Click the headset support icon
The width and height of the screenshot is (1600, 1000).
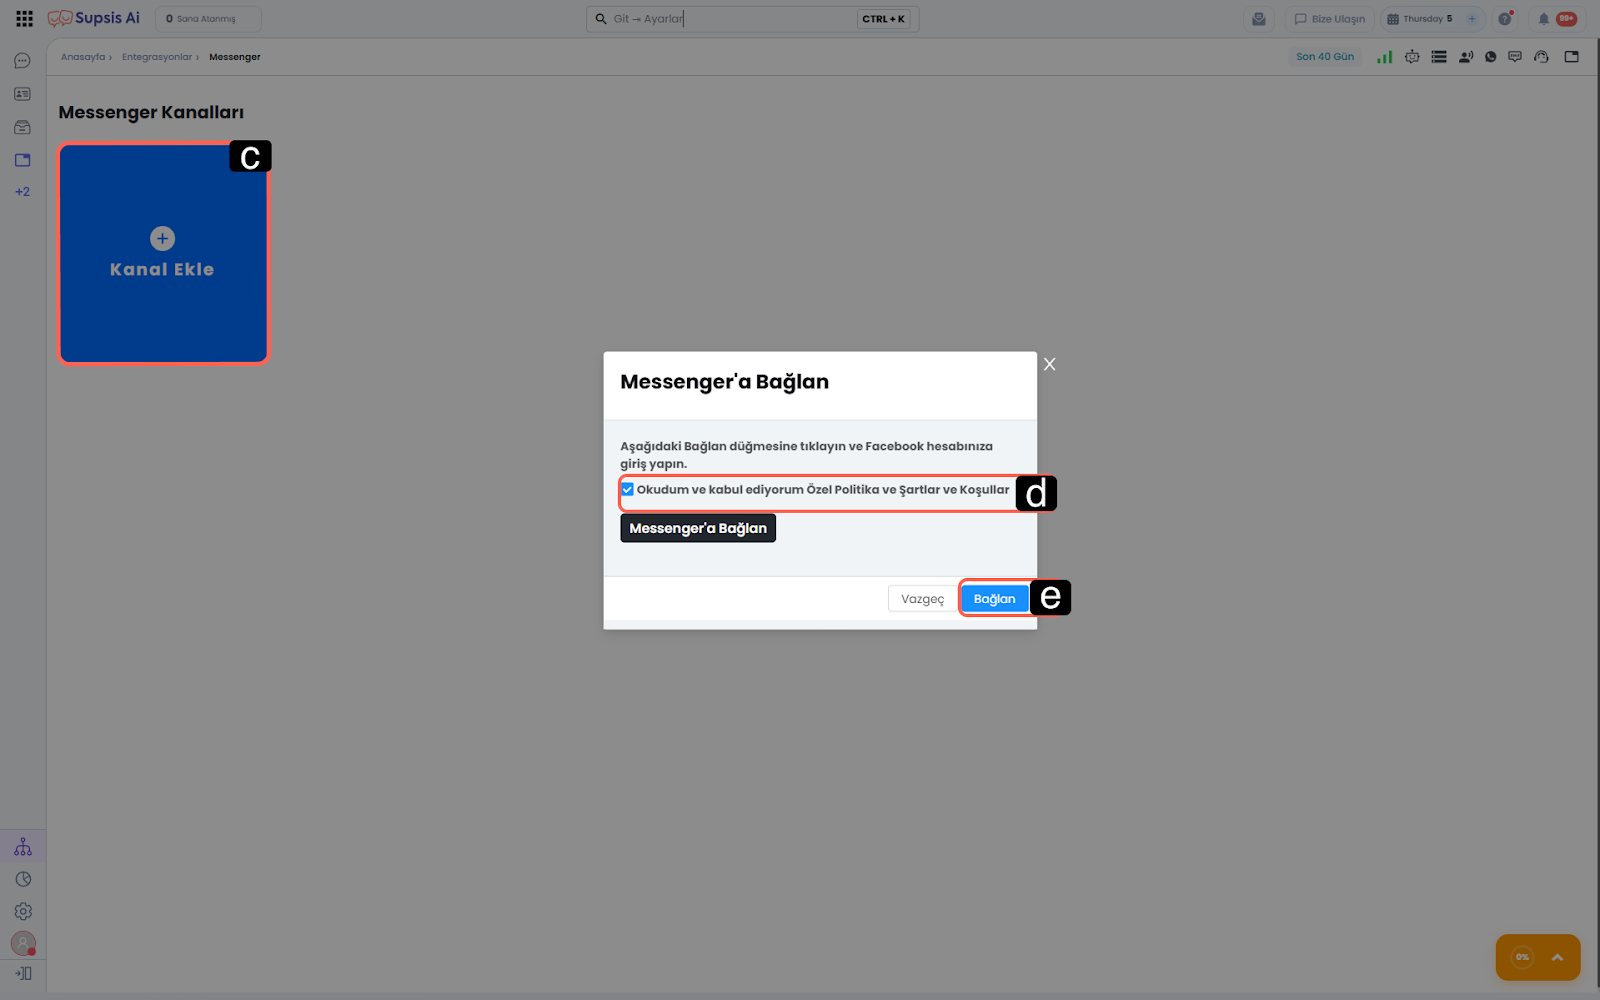click(1541, 57)
